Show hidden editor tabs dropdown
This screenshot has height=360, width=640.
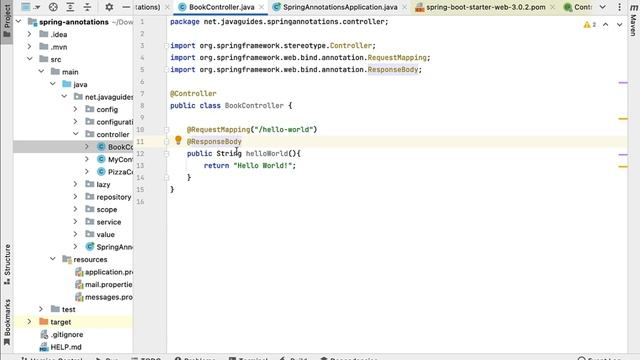tap(602, 7)
